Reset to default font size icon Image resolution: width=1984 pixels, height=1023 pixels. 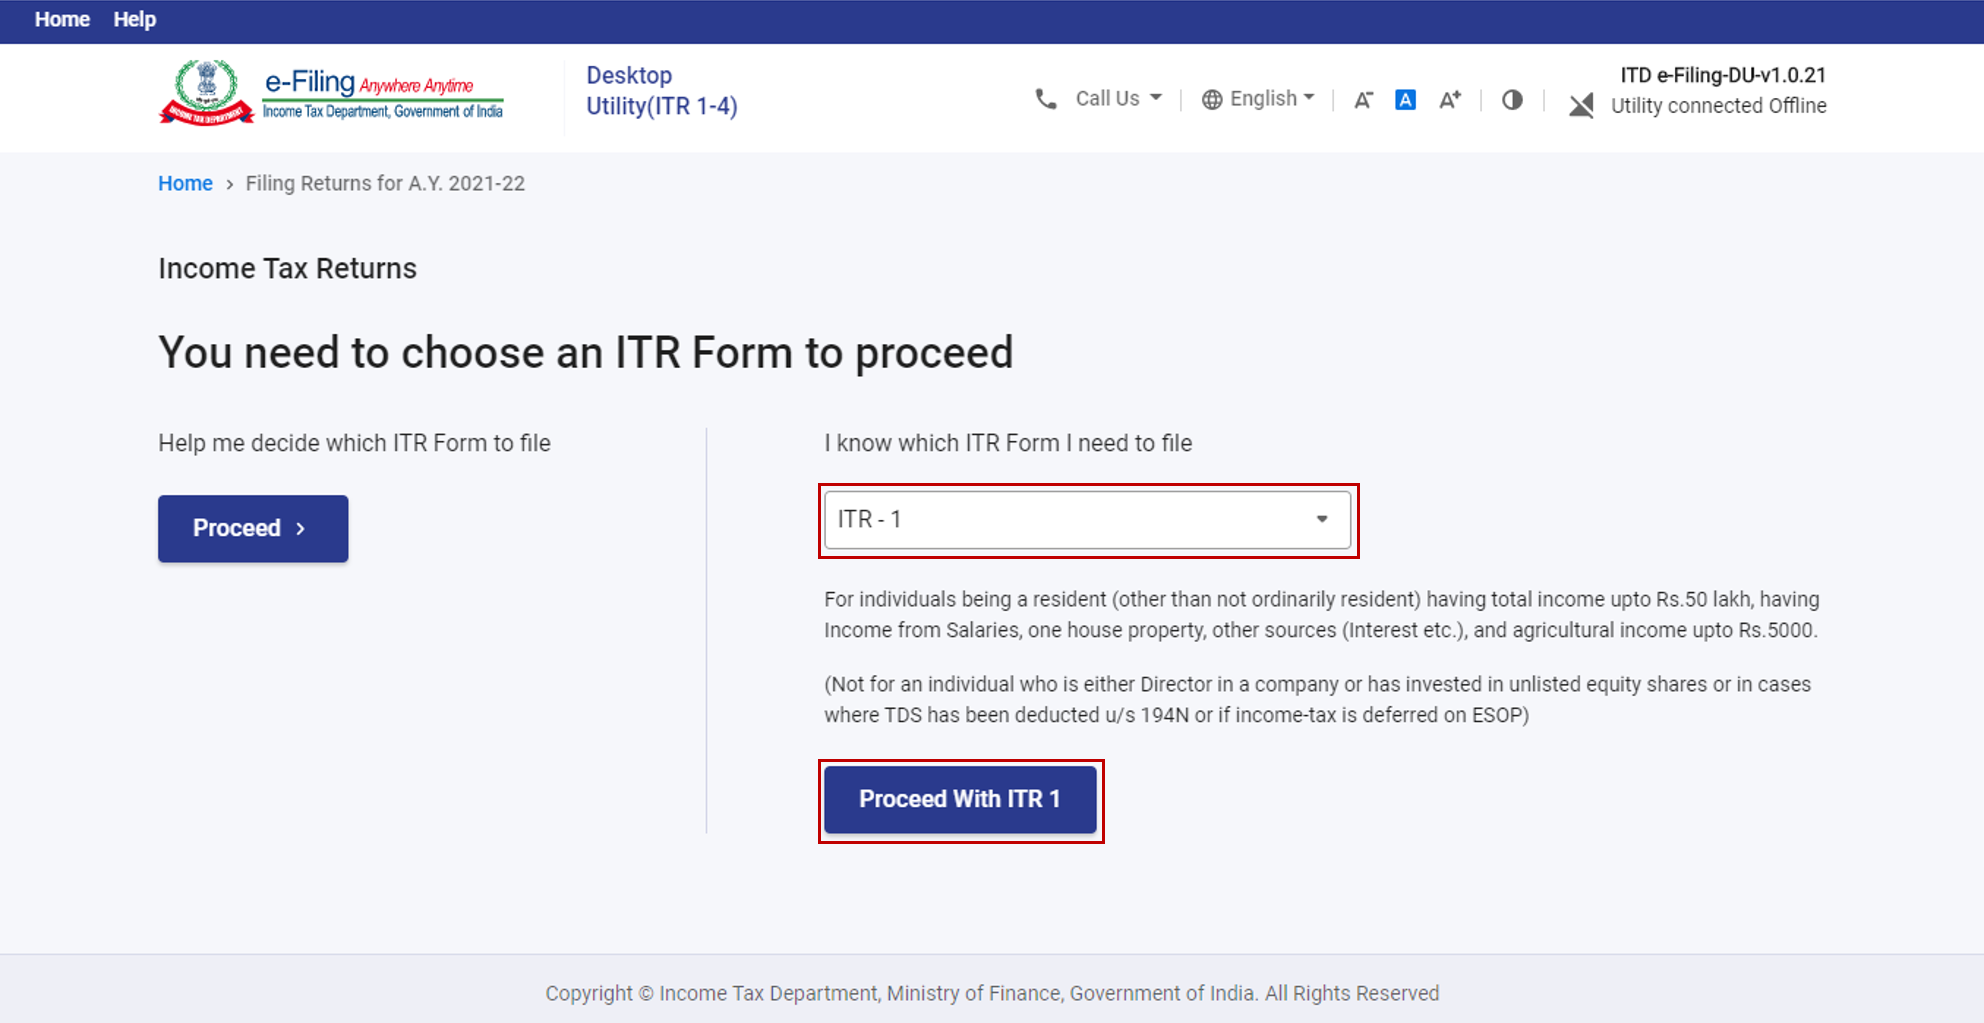tap(1405, 99)
